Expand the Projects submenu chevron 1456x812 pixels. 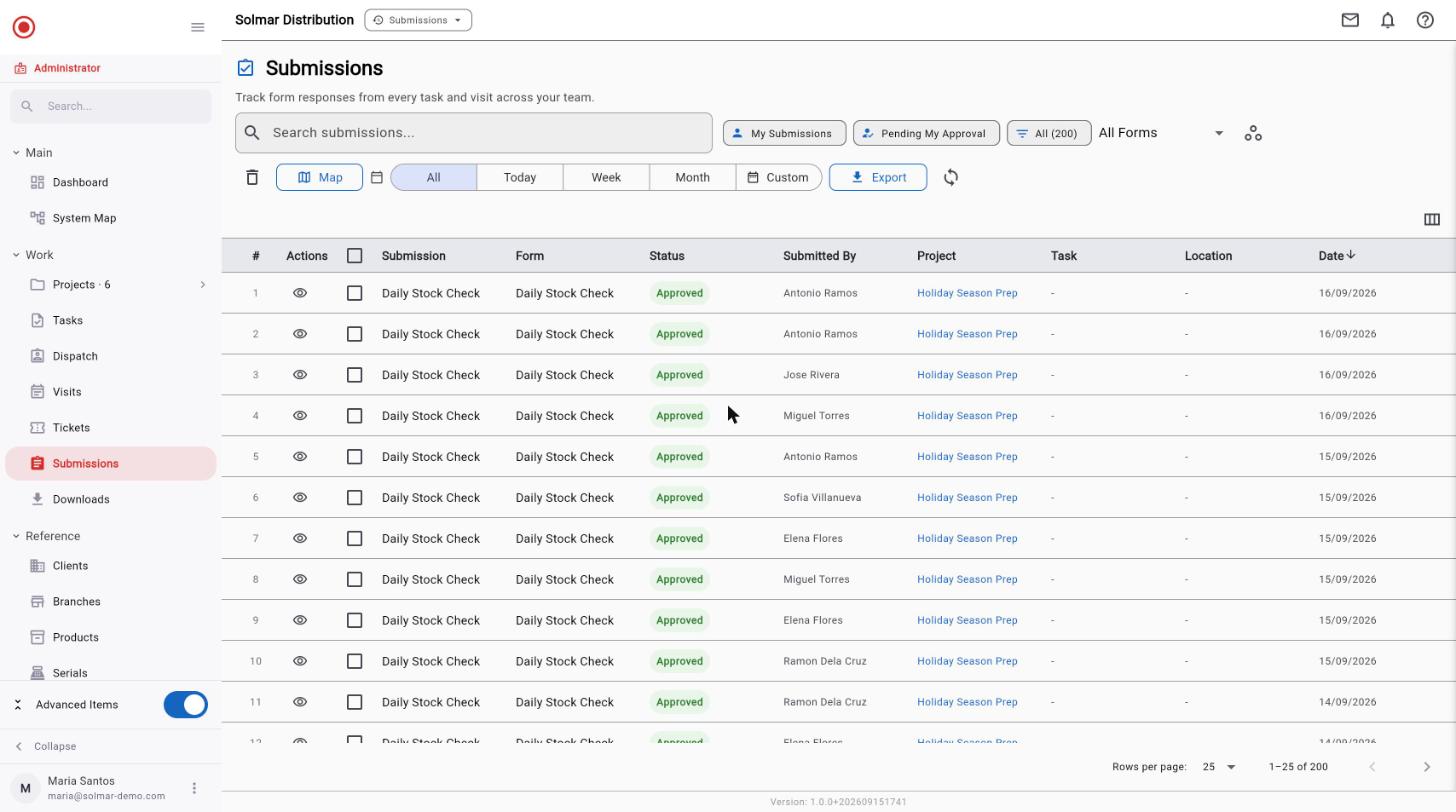coord(202,285)
